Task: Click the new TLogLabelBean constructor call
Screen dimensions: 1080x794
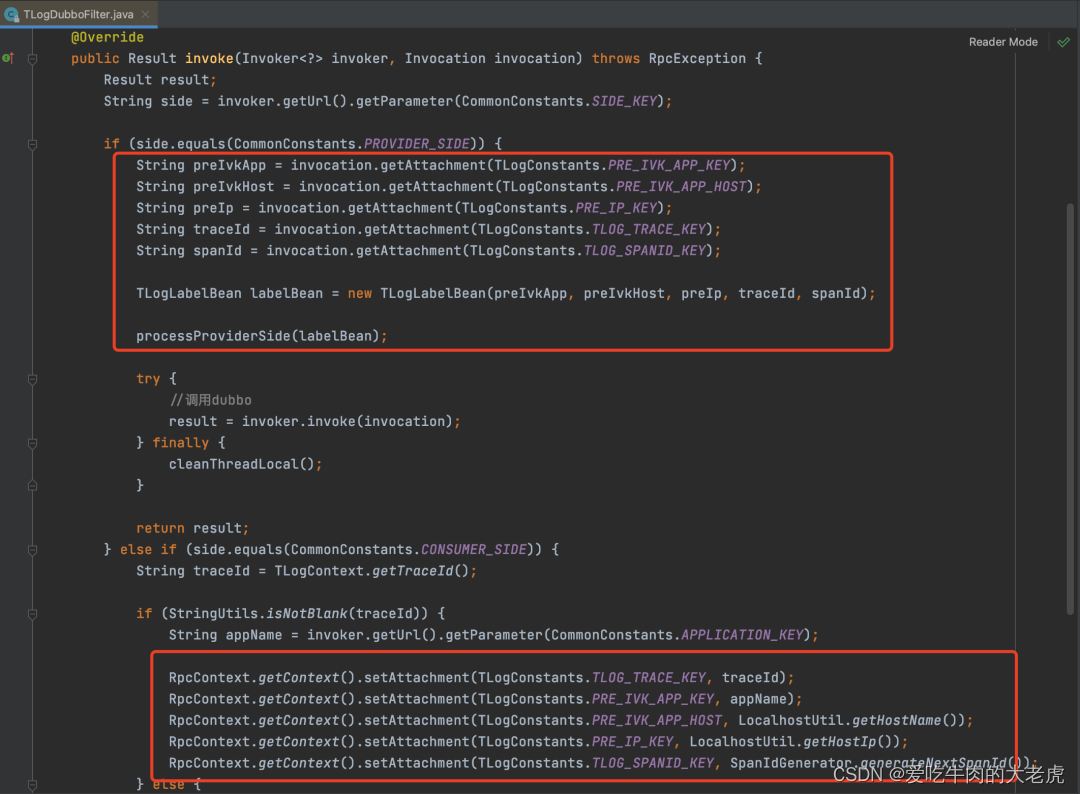Action: pos(607,293)
